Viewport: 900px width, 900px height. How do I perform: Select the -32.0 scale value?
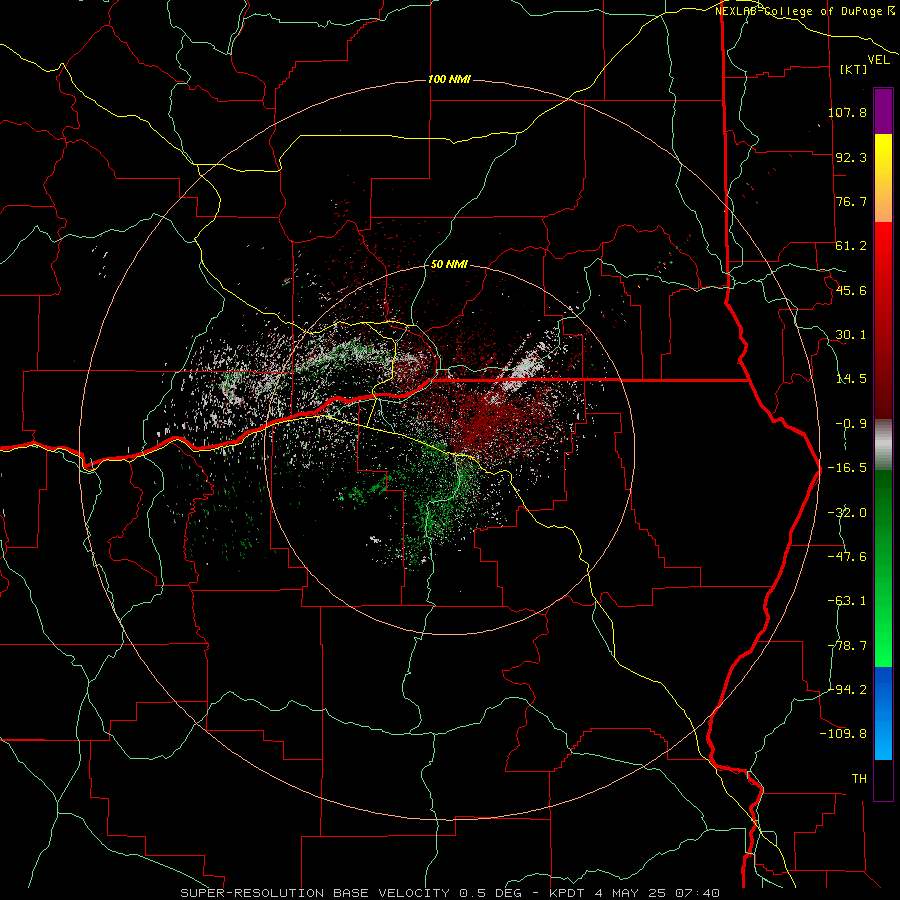coord(847,513)
